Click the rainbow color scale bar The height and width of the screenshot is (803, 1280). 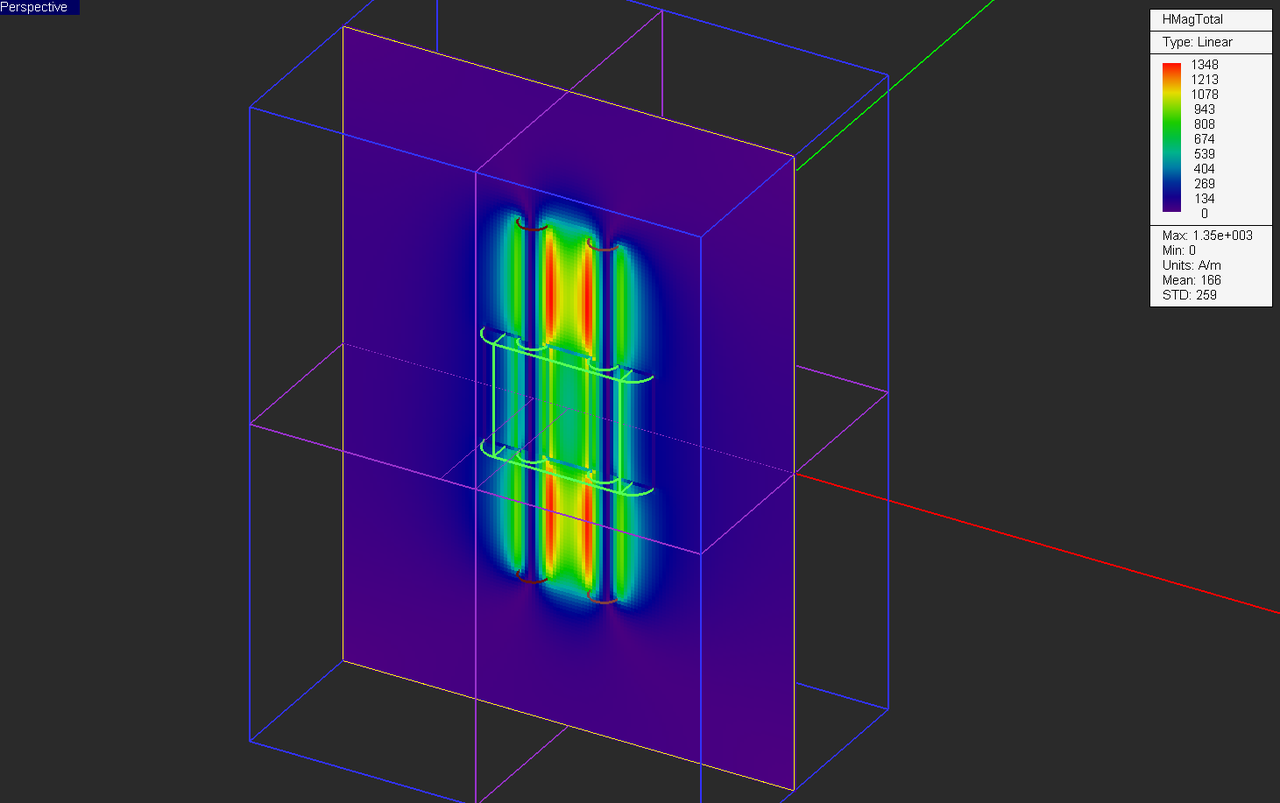pyautogui.click(x=1172, y=137)
